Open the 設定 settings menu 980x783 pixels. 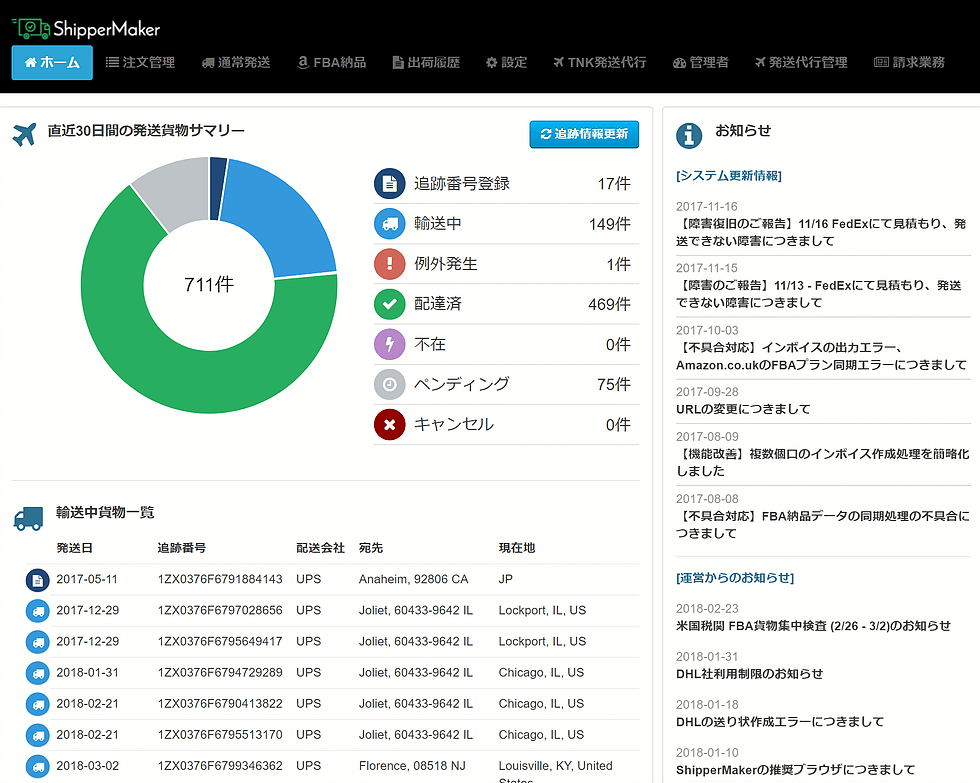[x=506, y=62]
